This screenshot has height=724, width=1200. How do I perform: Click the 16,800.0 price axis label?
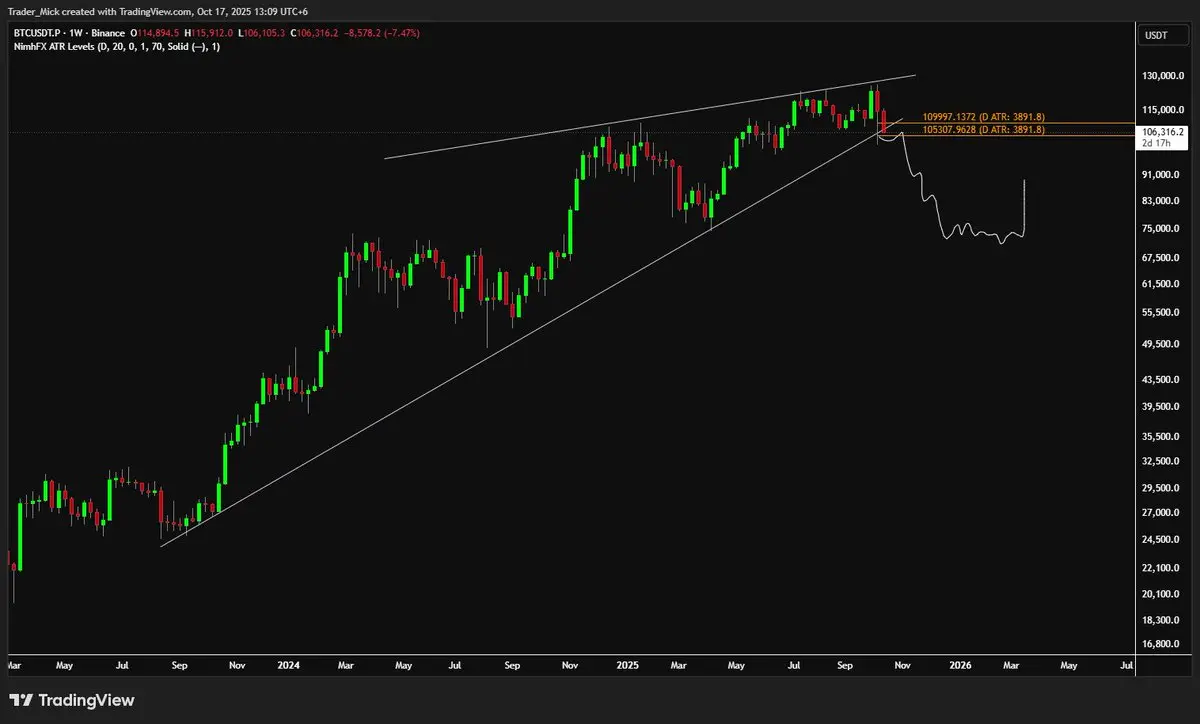[x=1162, y=644]
